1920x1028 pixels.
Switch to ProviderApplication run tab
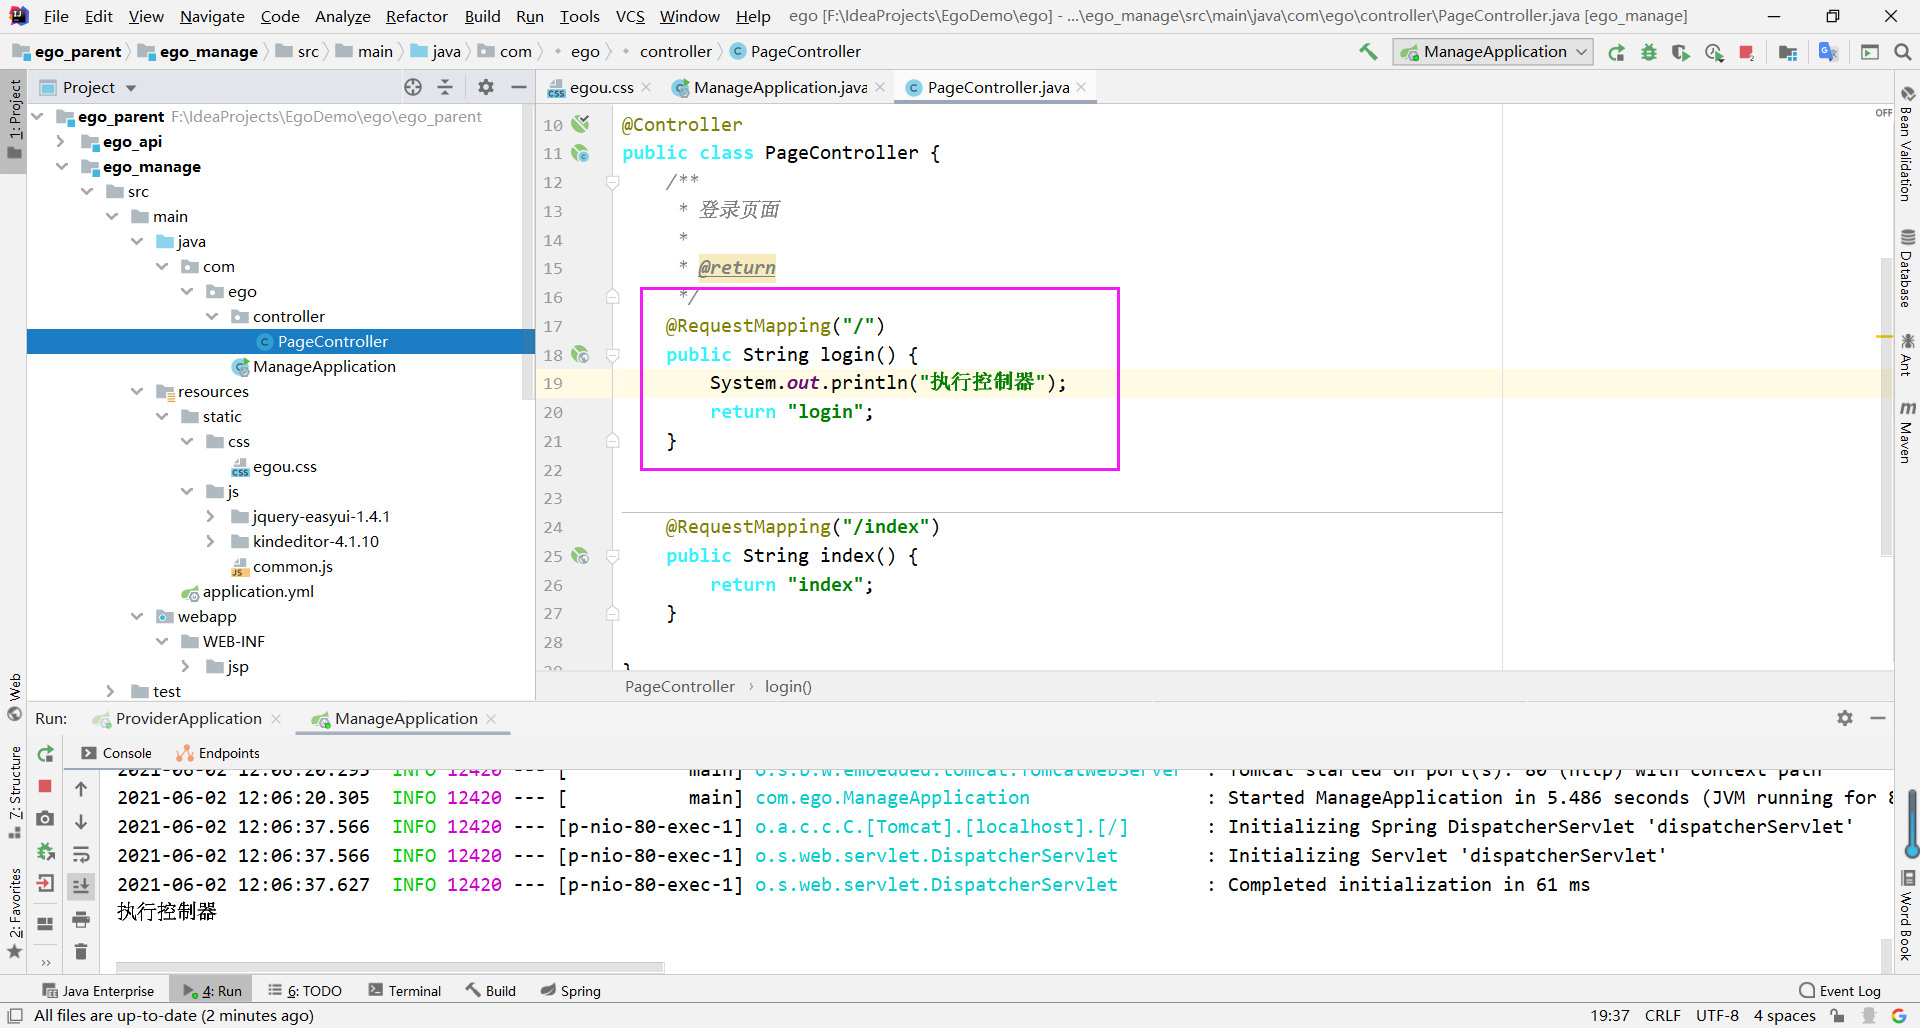tap(188, 719)
